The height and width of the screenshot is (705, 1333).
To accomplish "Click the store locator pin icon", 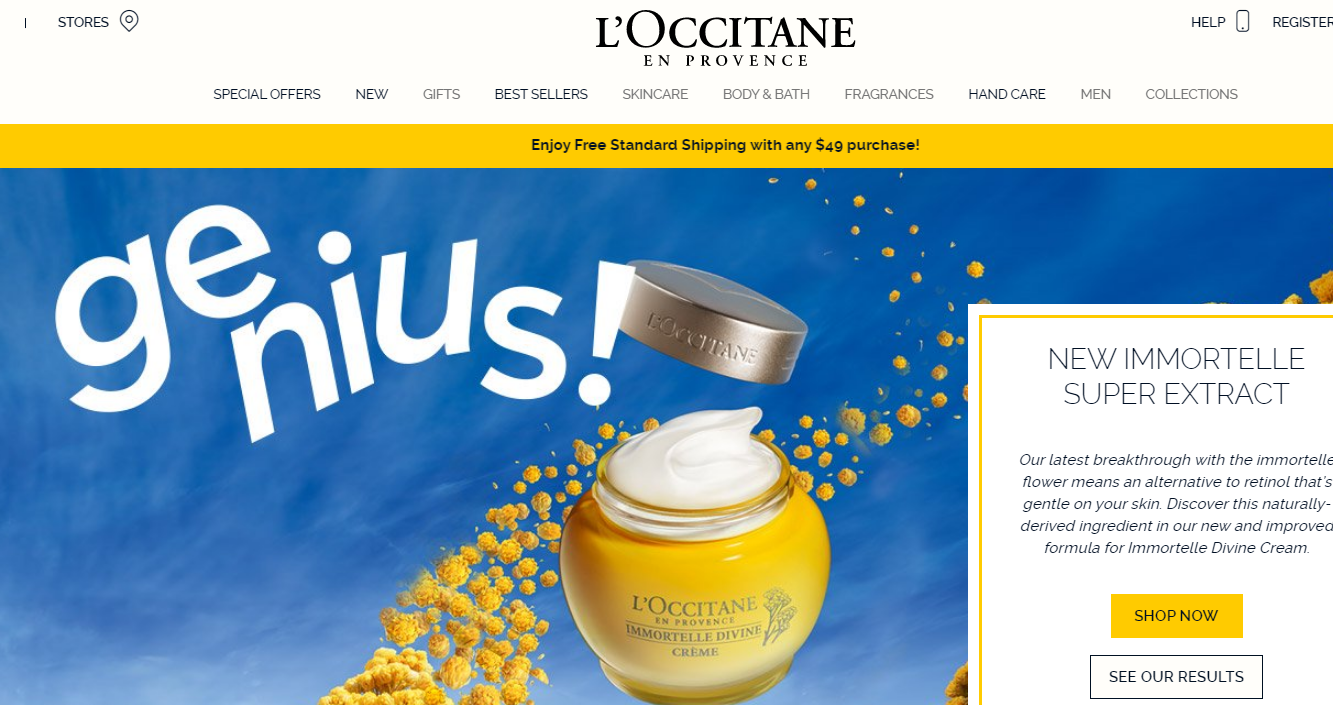I will pyautogui.click(x=129, y=21).
